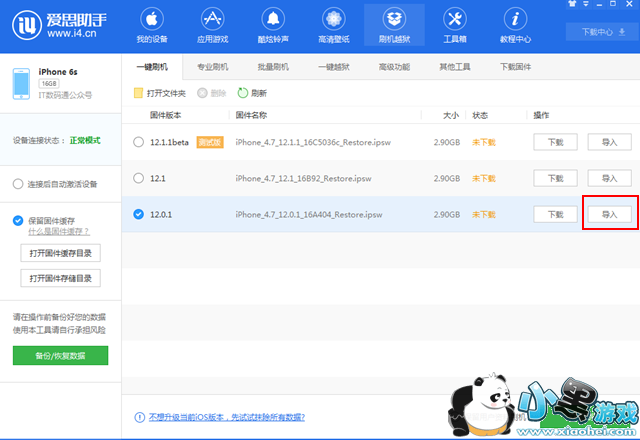Click 导入 button for 12.0.1 firmware
Image resolution: width=640 pixels, height=440 pixels.
(x=609, y=214)
